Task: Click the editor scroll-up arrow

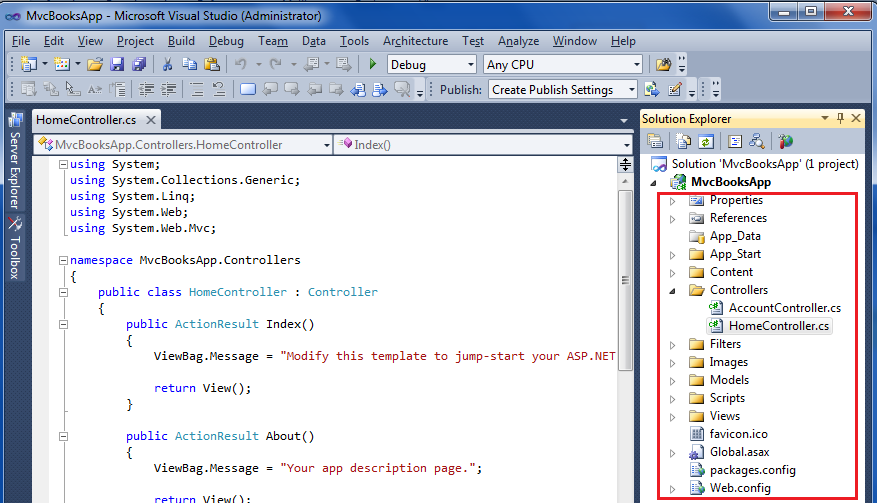Action: 625,181
